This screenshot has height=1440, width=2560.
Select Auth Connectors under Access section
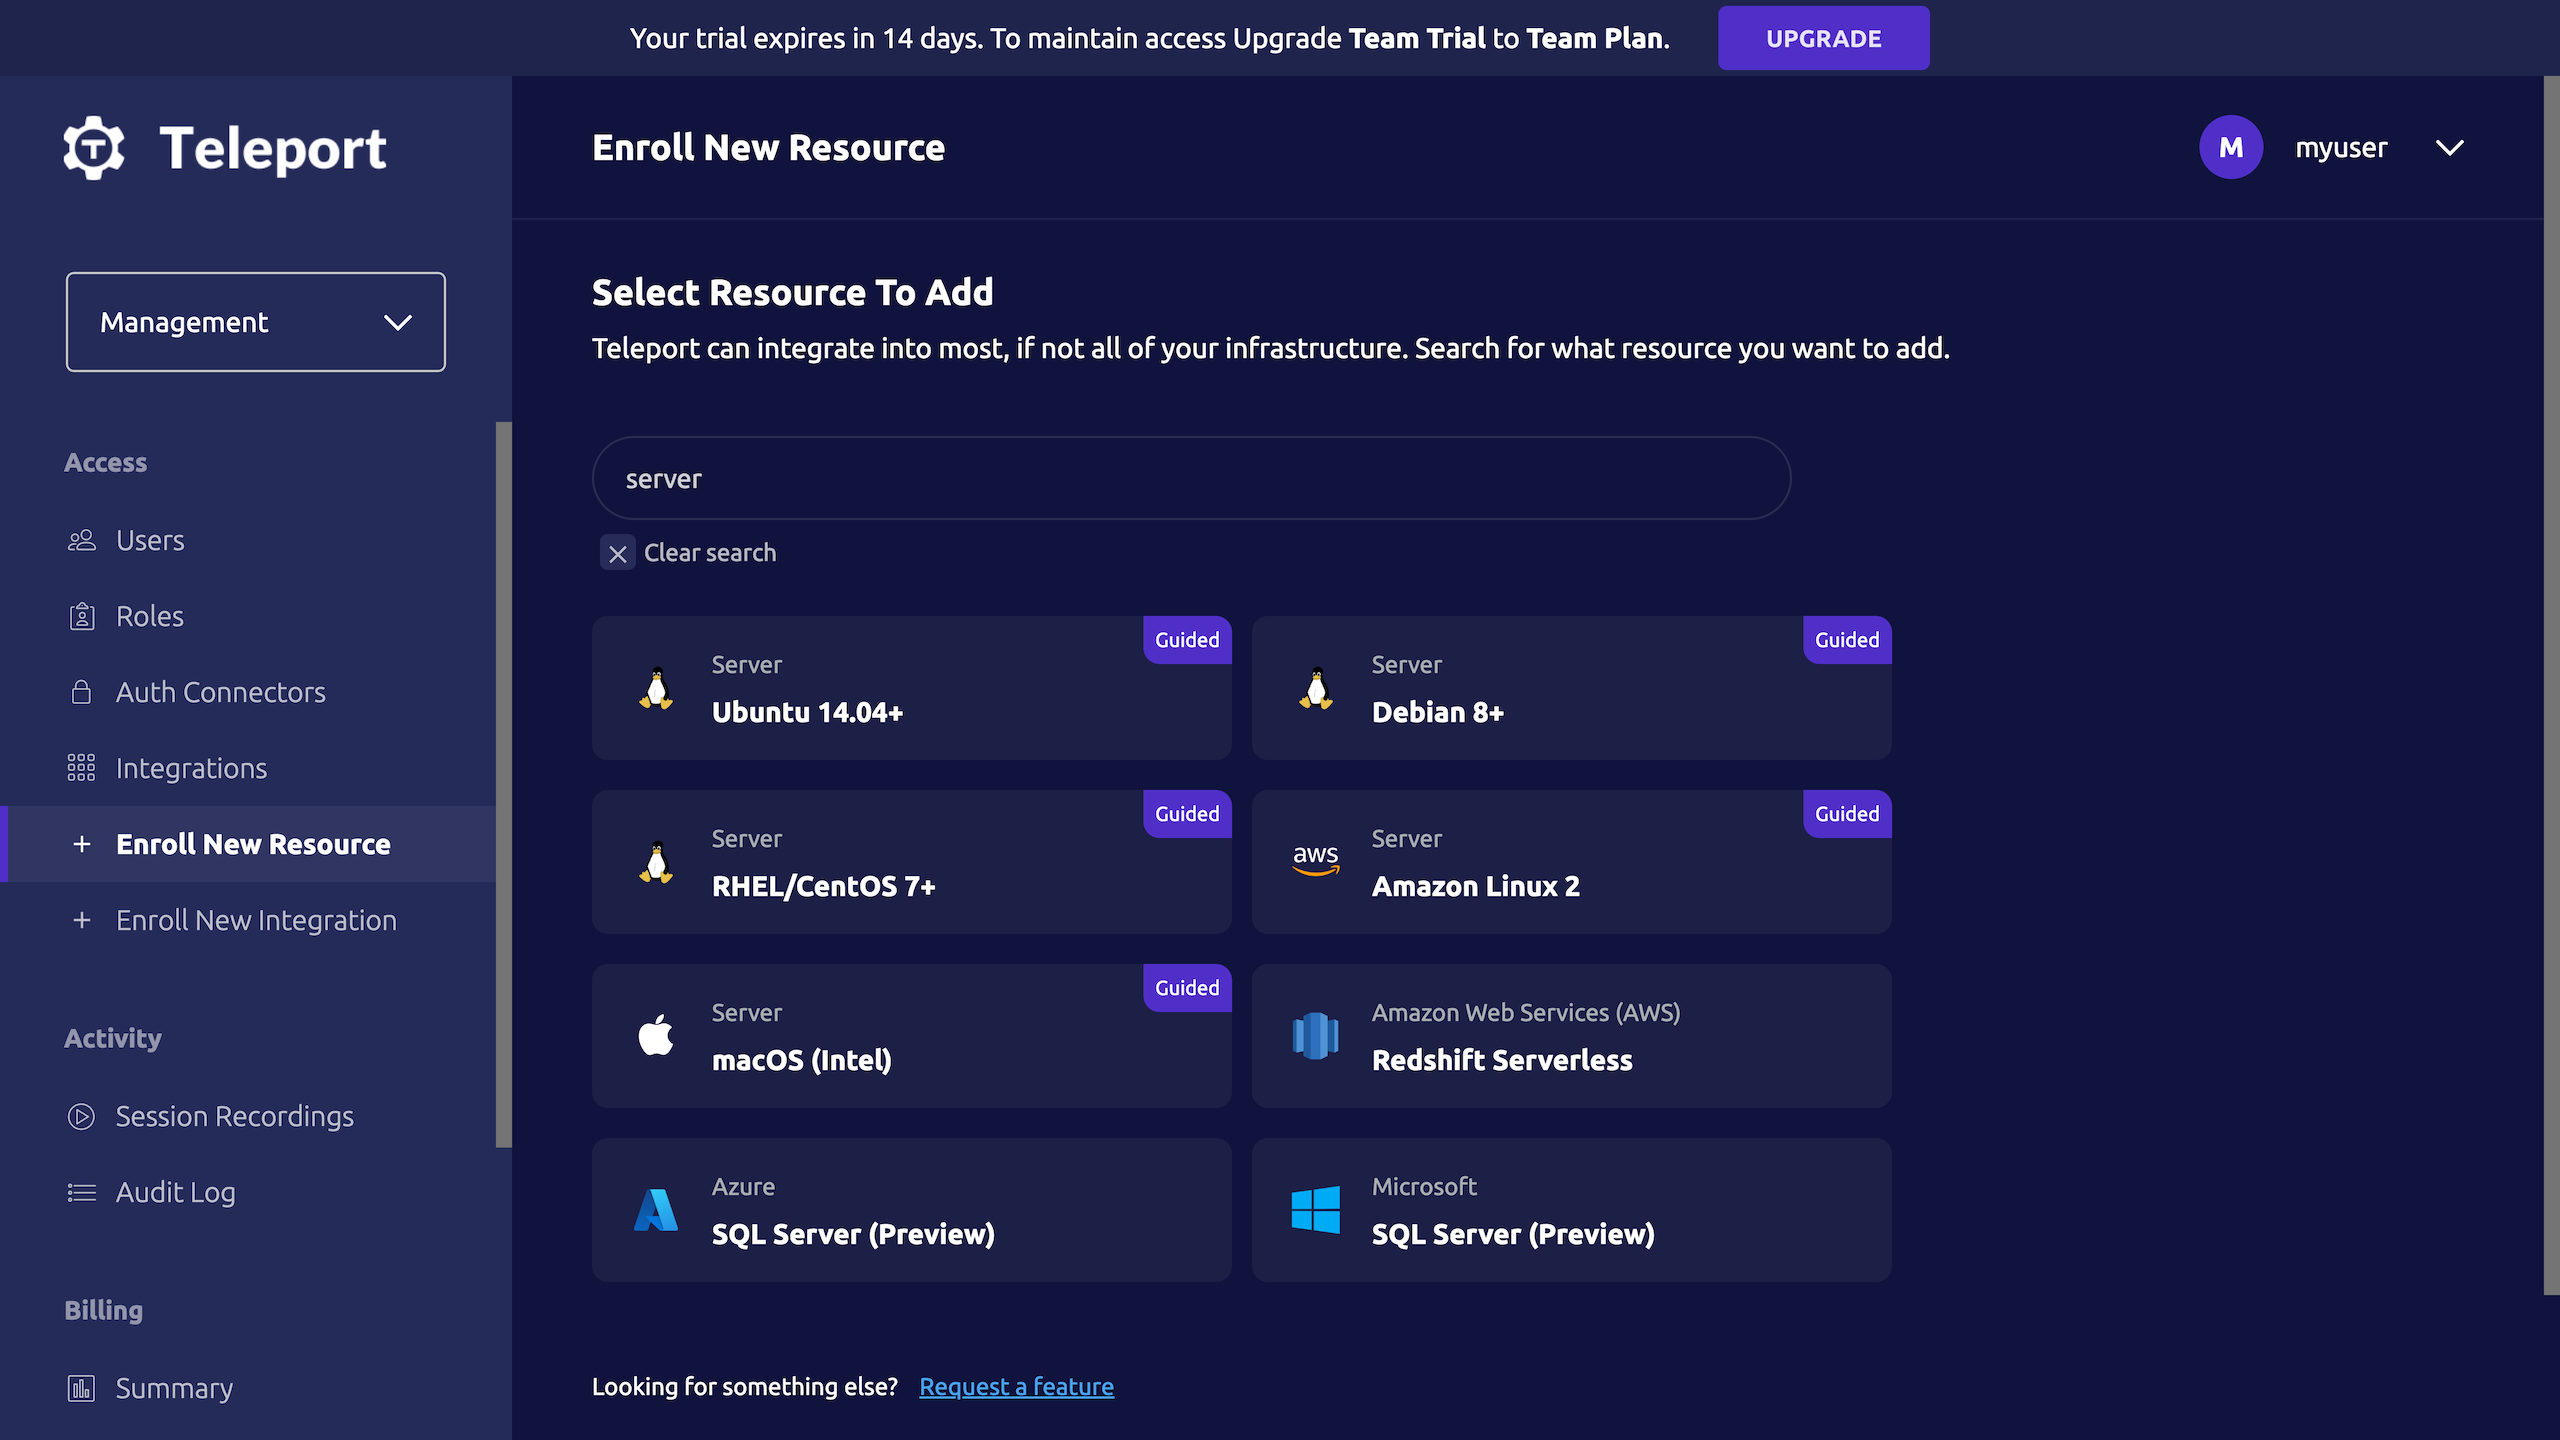point(220,691)
